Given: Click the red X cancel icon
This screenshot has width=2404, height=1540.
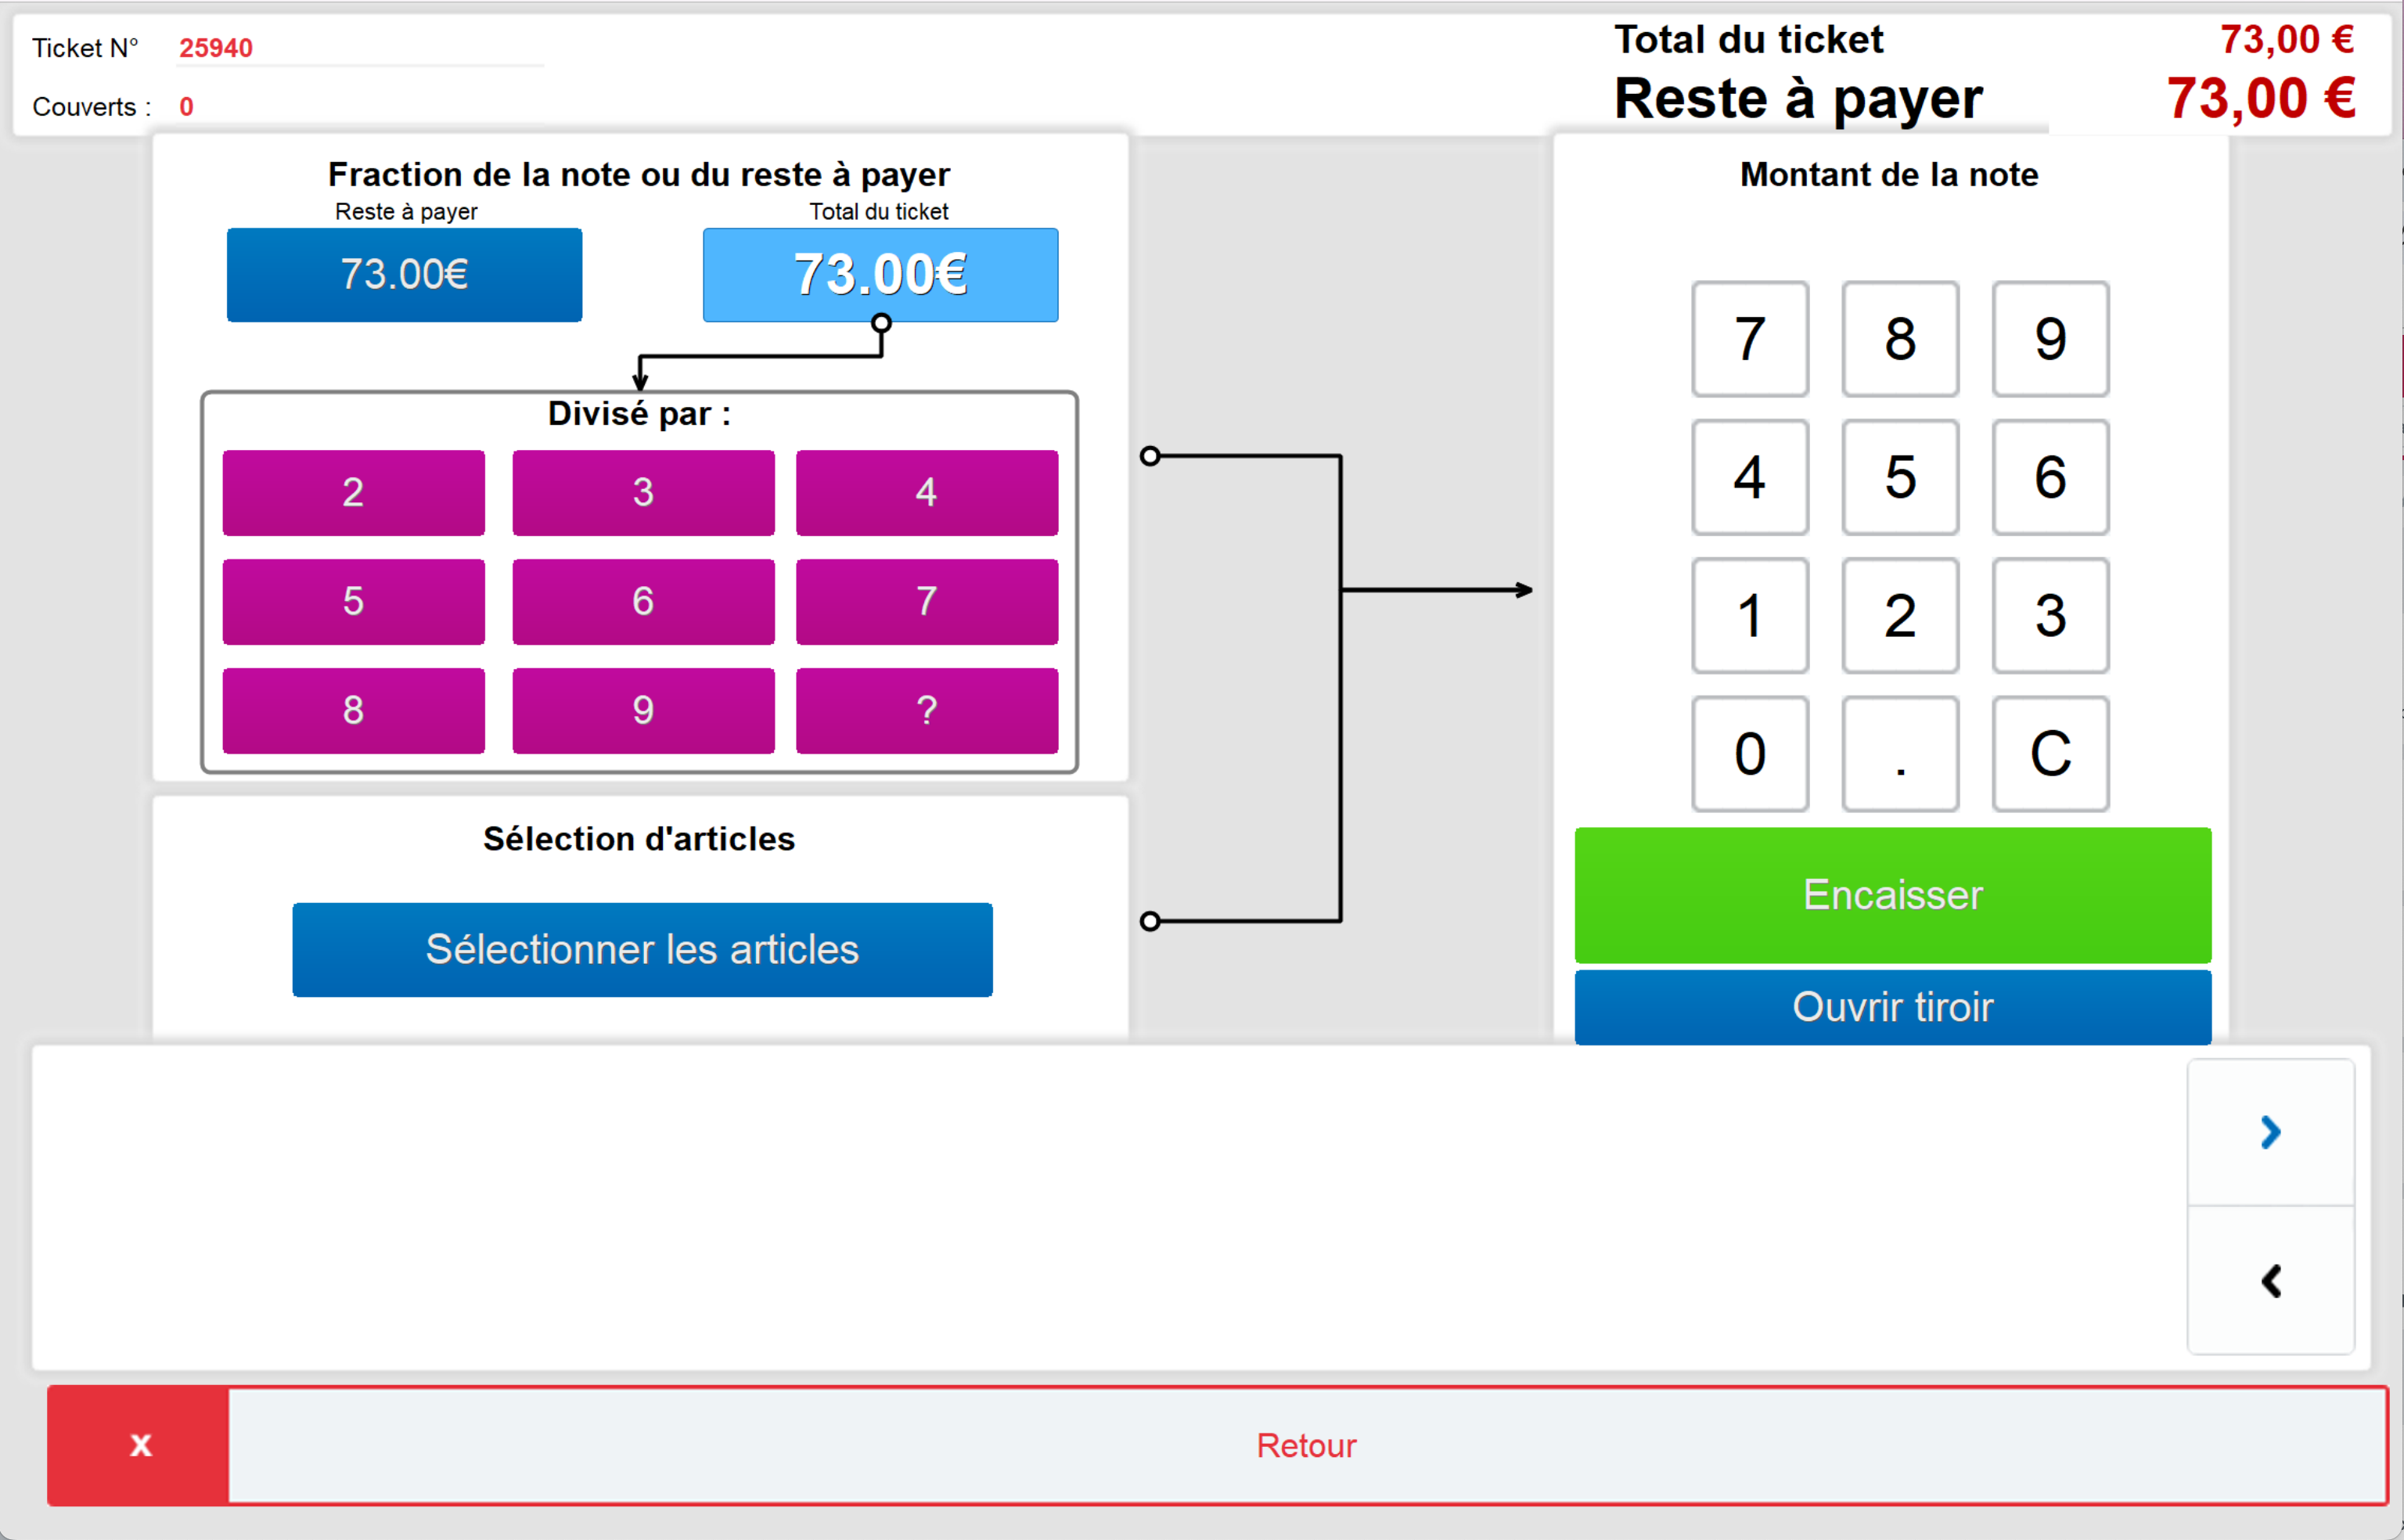Looking at the screenshot, I should click(139, 1445).
